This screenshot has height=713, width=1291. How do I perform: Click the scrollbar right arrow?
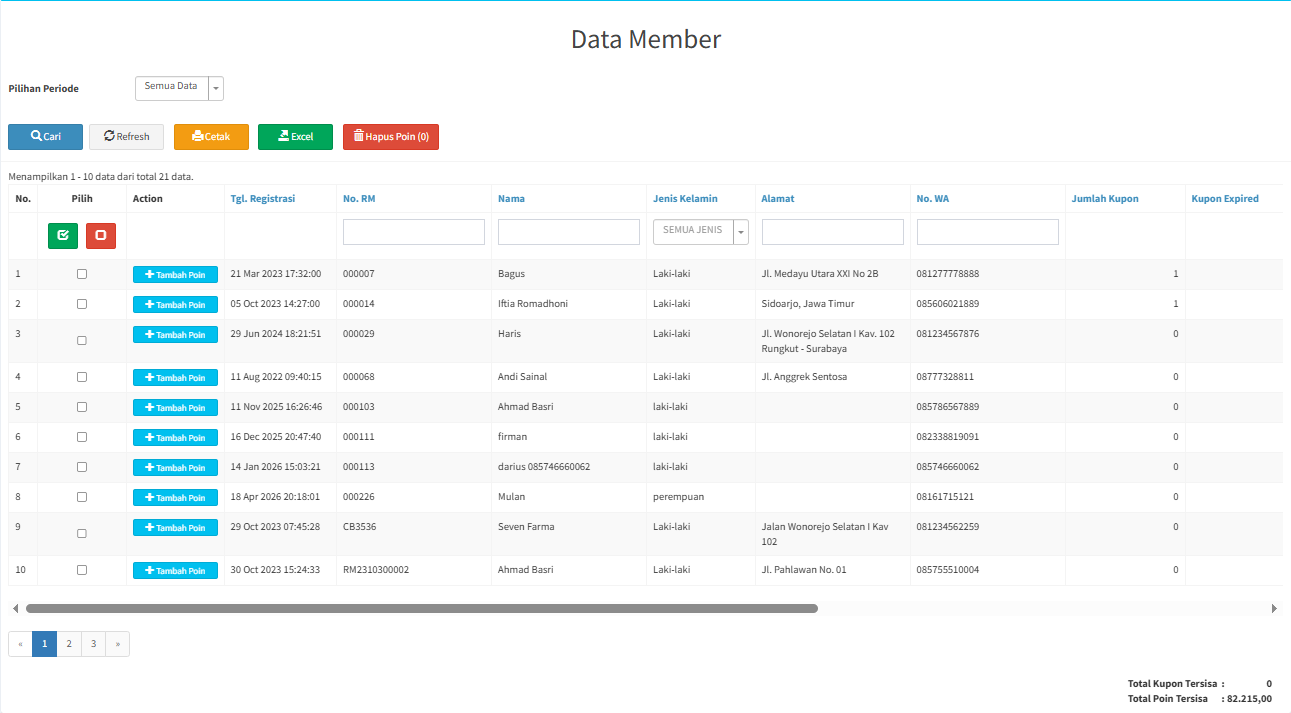click(1274, 608)
